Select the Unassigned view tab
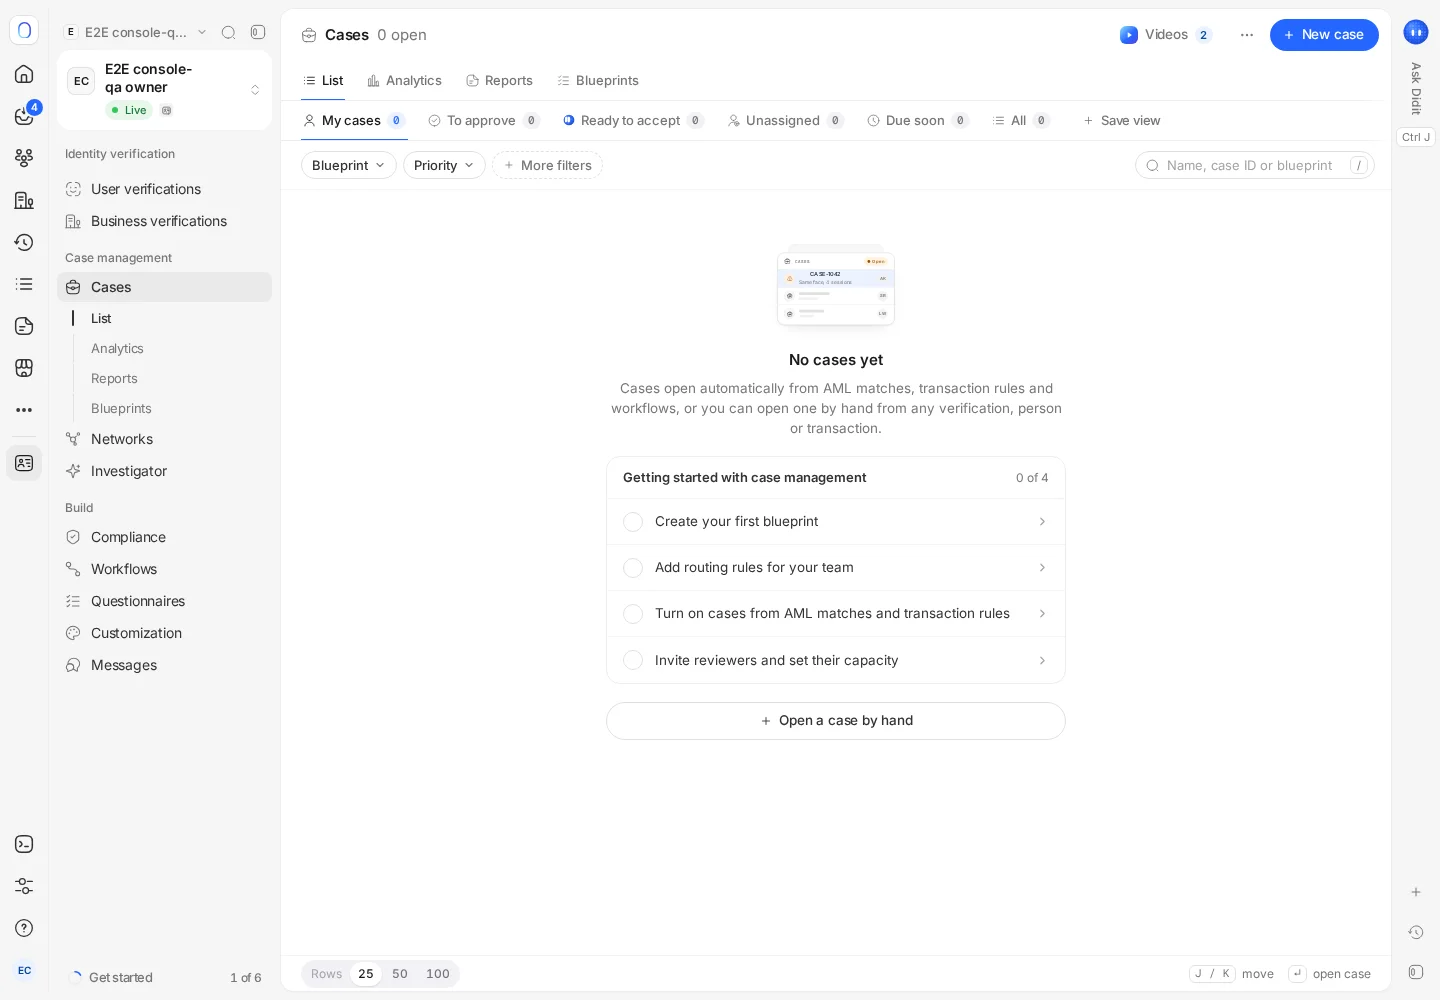Viewport: 1440px width, 1000px height. tap(785, 121)
